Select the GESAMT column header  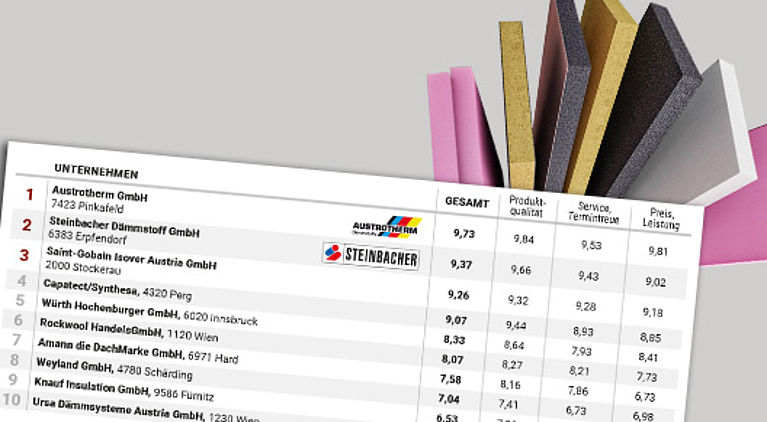[x=467, y=202]
